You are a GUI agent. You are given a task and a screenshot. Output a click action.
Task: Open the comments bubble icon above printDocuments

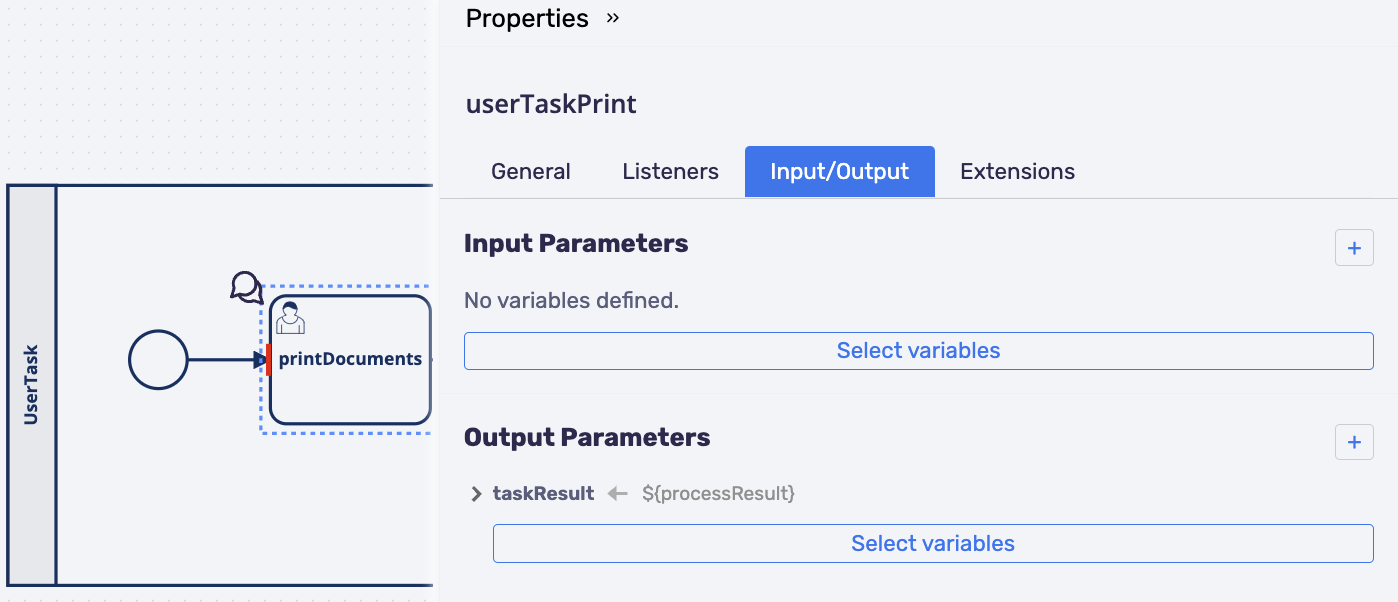[x=246, y=287]
